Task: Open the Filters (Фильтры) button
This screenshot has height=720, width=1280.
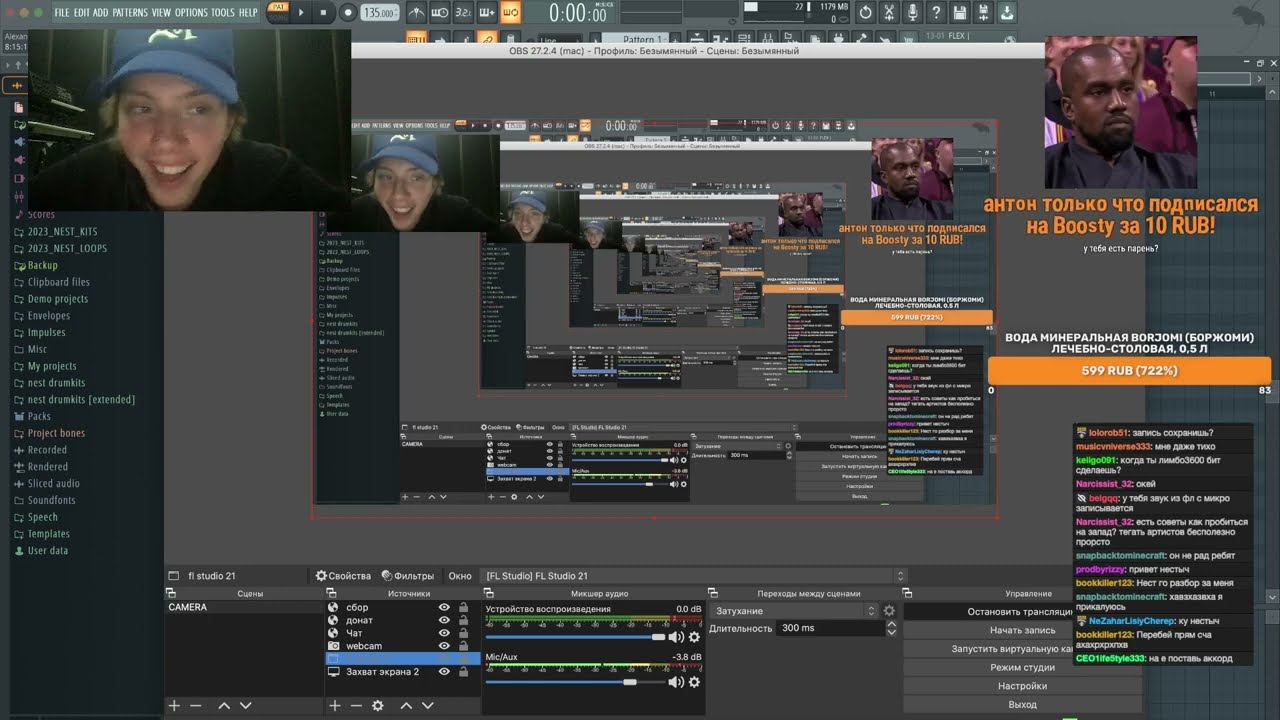Action: pyautogui.click(x=407, y=576)
